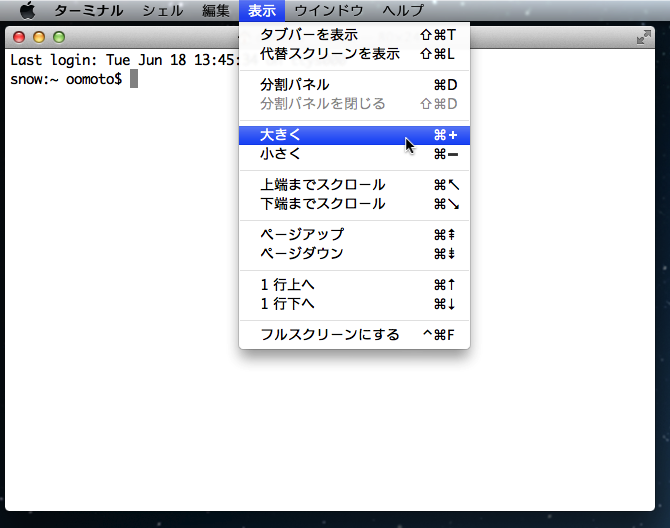
Task: Choose 上端までスクロール menu item
Action: 354,185
